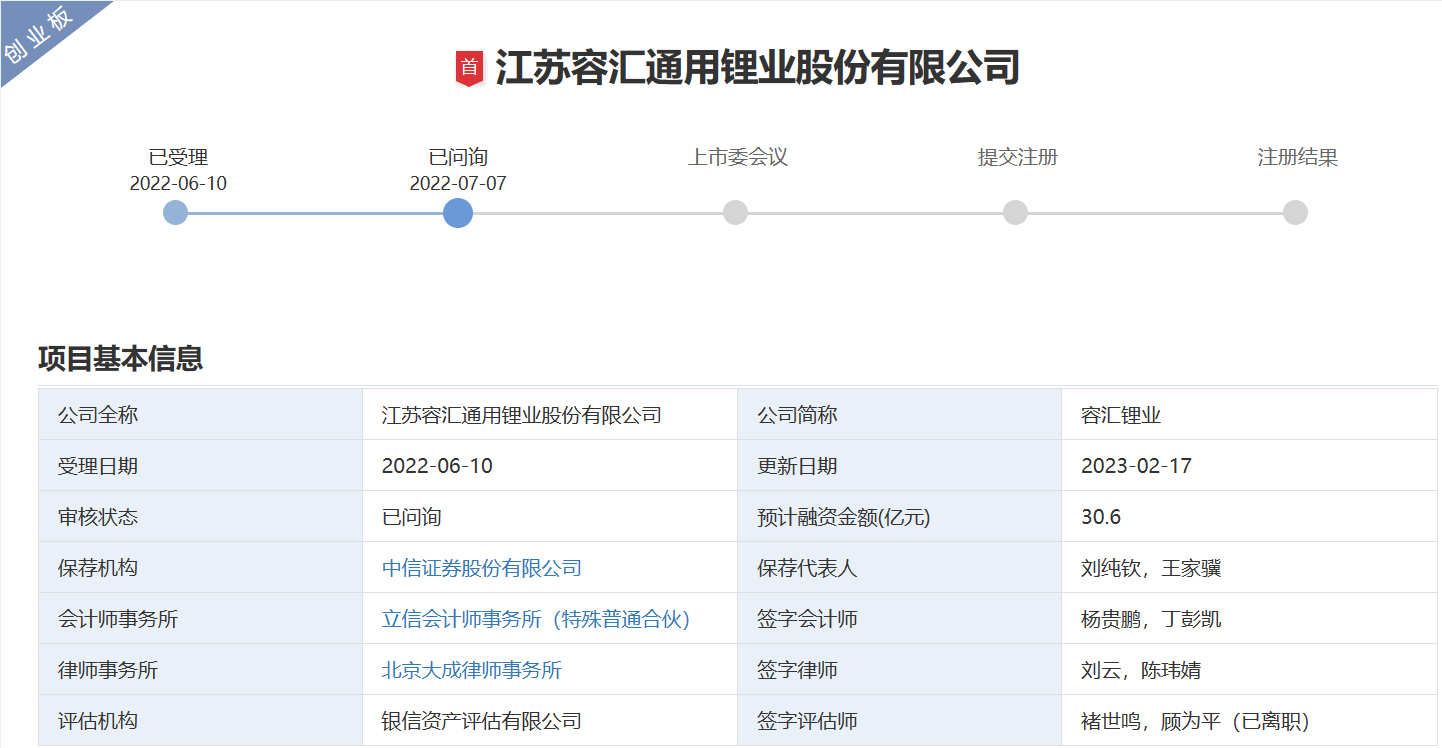The image size is (1442, 748).
Task: Click the 2023-02-17 value cell
Action: (x=1249, y=466)
